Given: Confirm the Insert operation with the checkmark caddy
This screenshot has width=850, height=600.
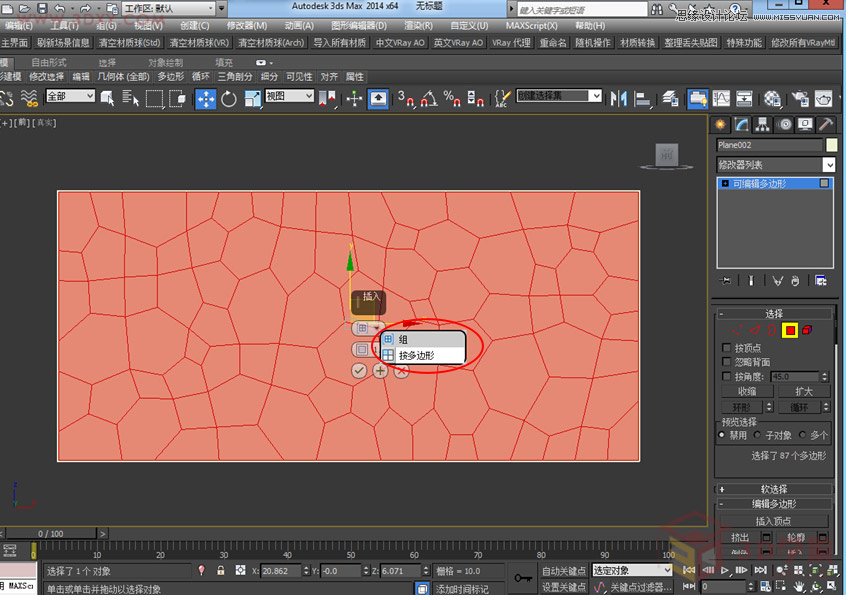Looking at the screenshot, I should pos(359,370).
